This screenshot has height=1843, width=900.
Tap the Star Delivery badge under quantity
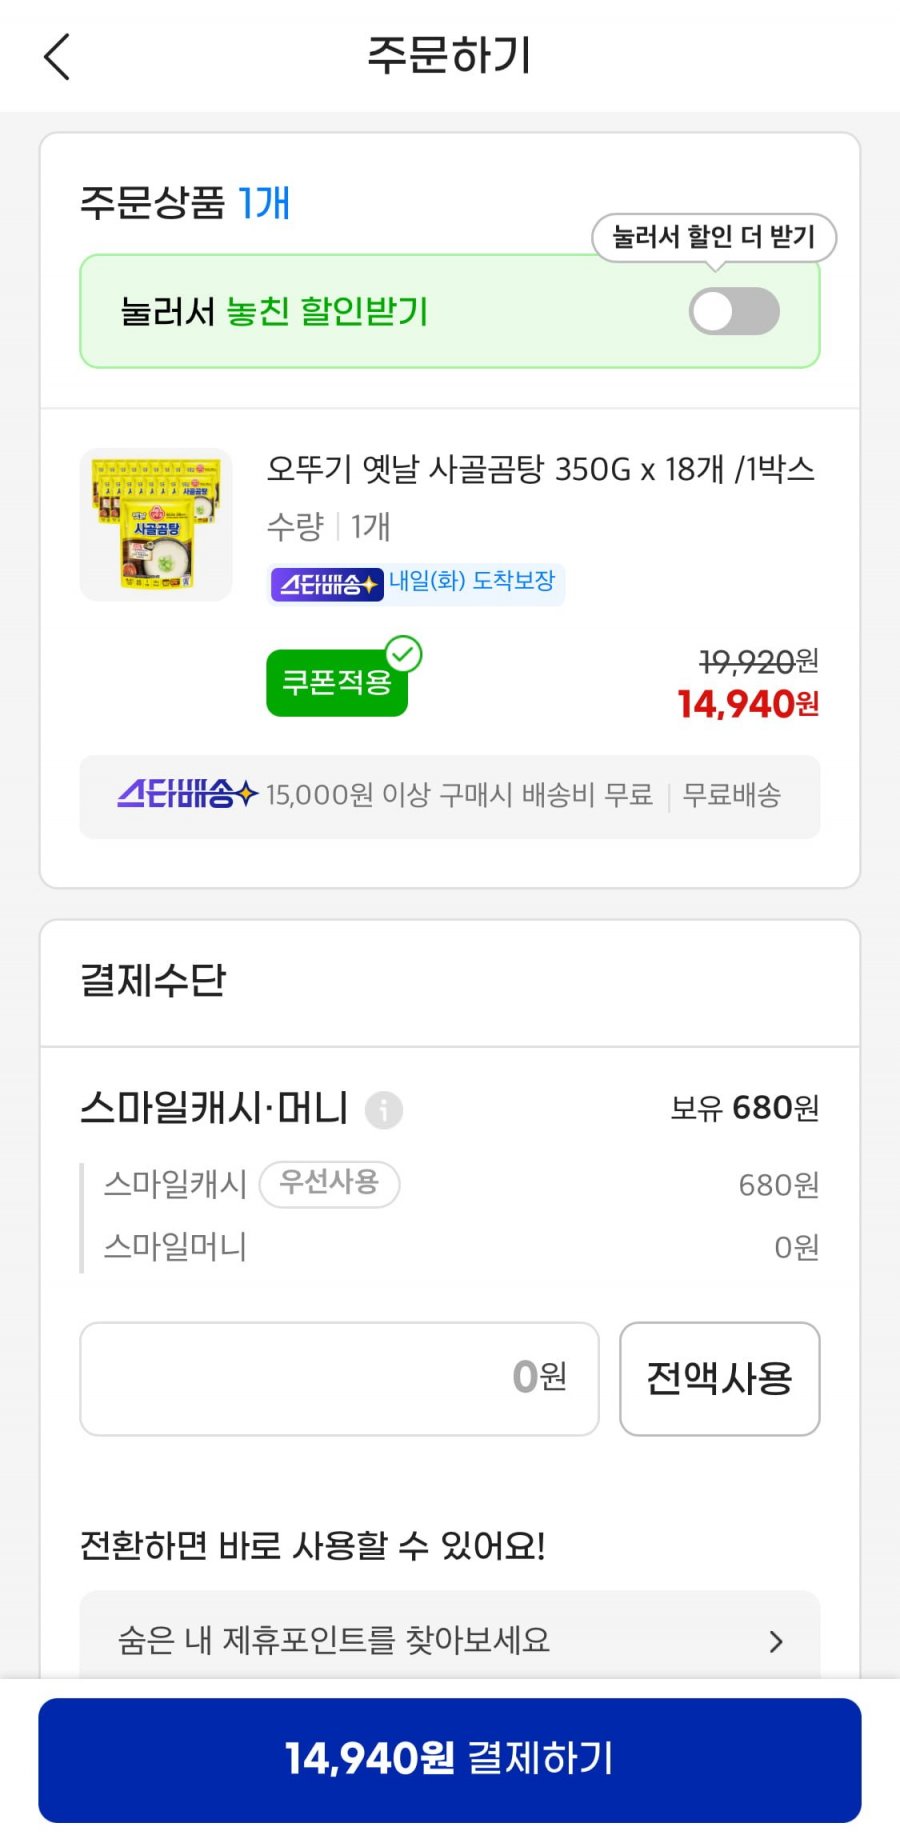click(x=326, y=584)
